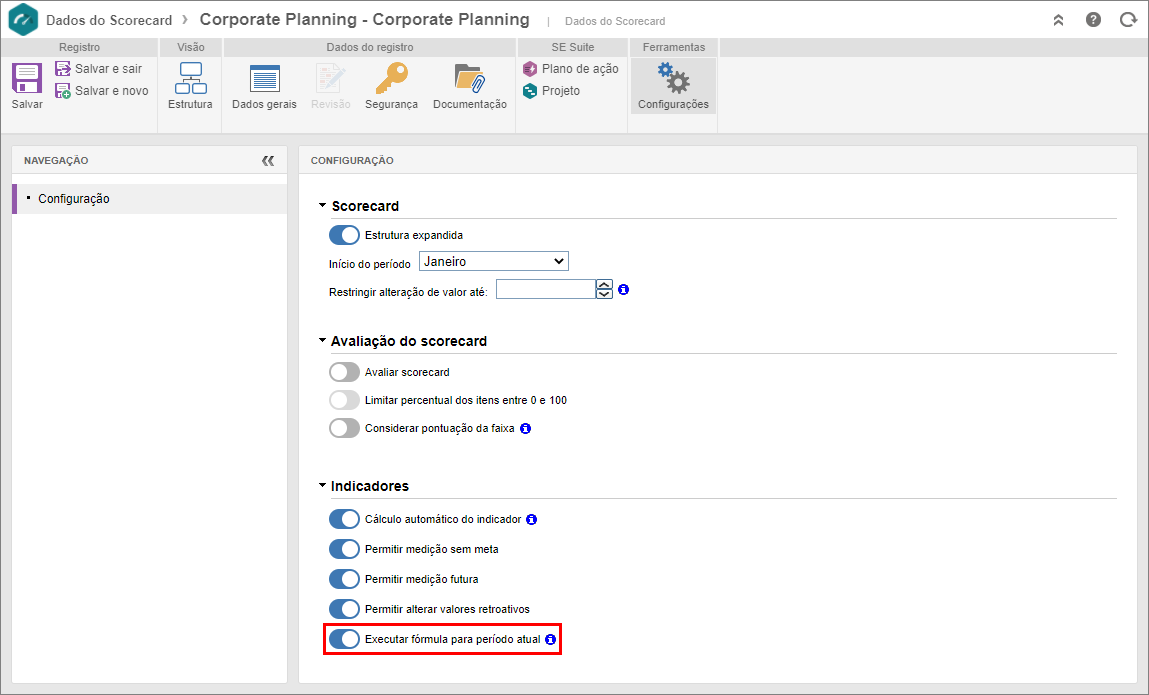Open Dados gerais in the ribbon
The width and height of the screenshot is (1149, 695).
point(265,78)
